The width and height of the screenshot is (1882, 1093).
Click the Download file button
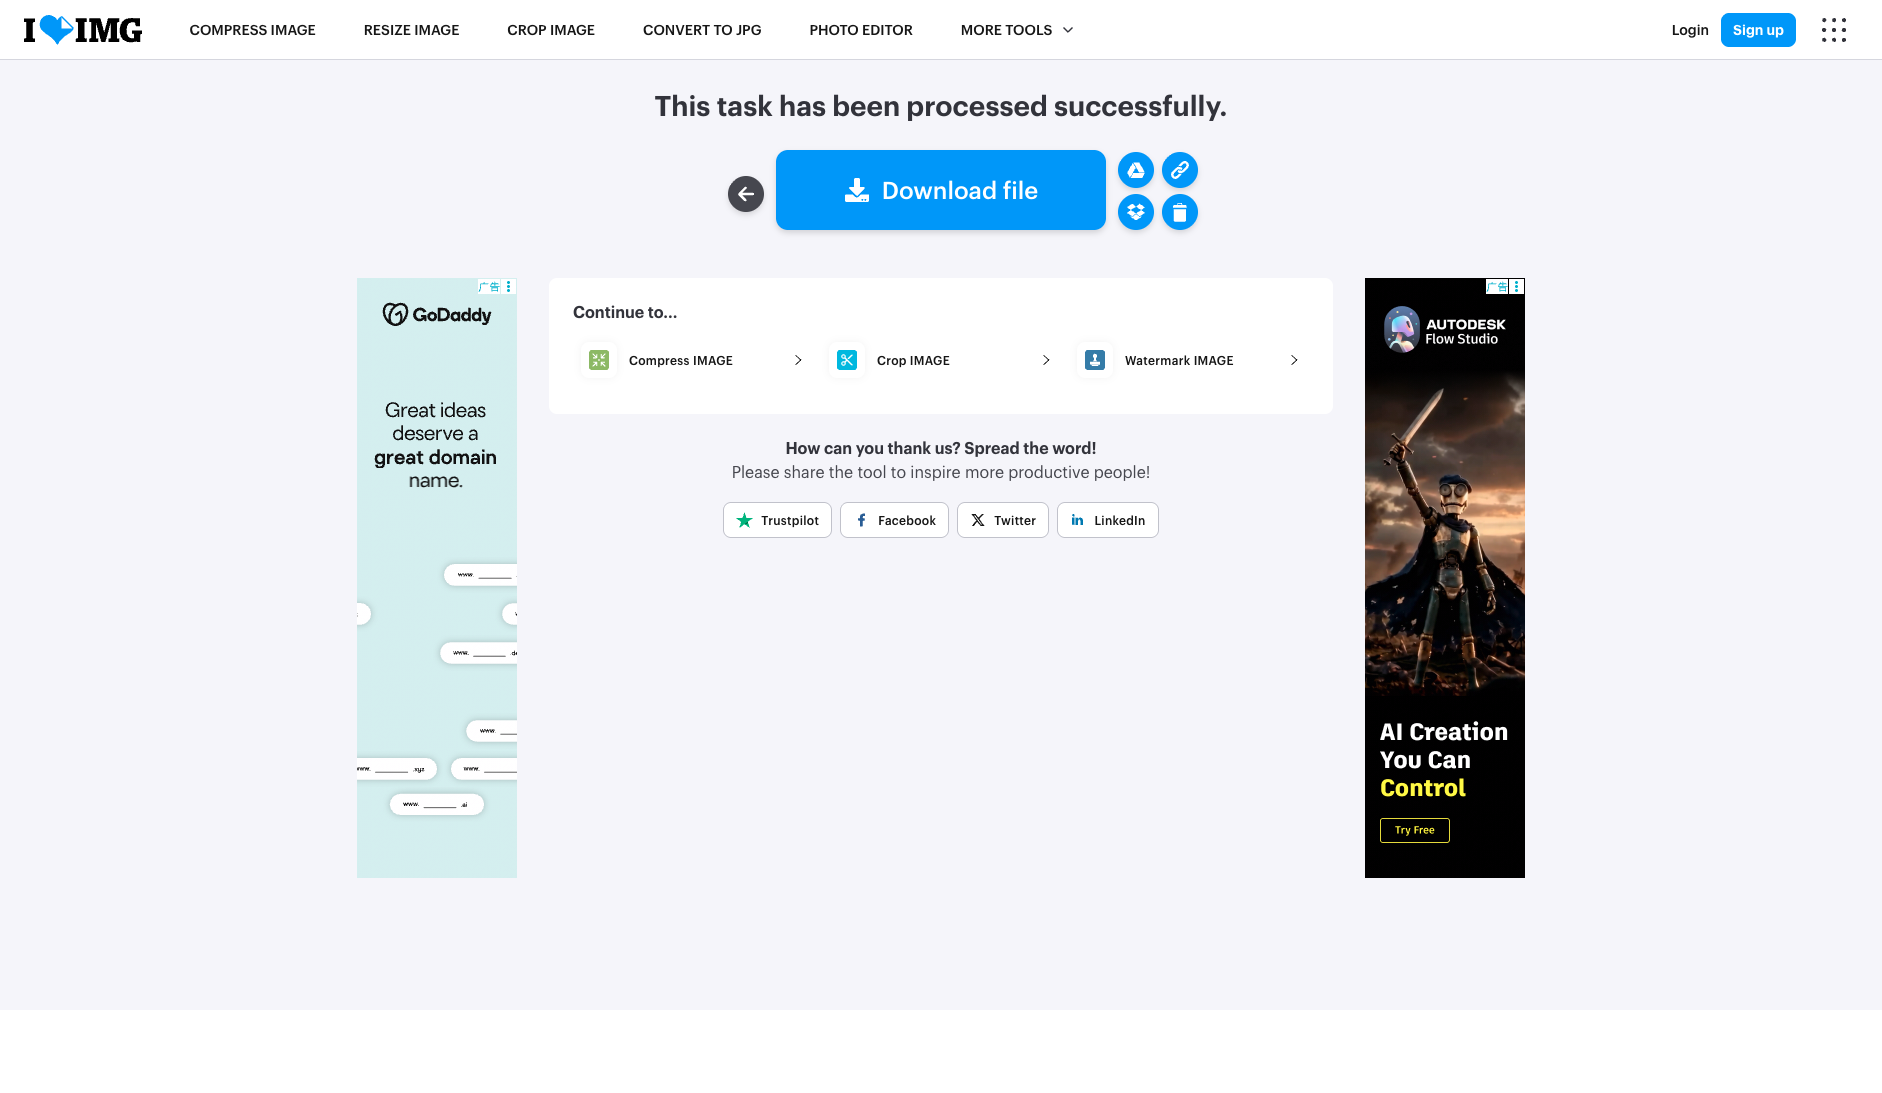click(x=941, y=190)
